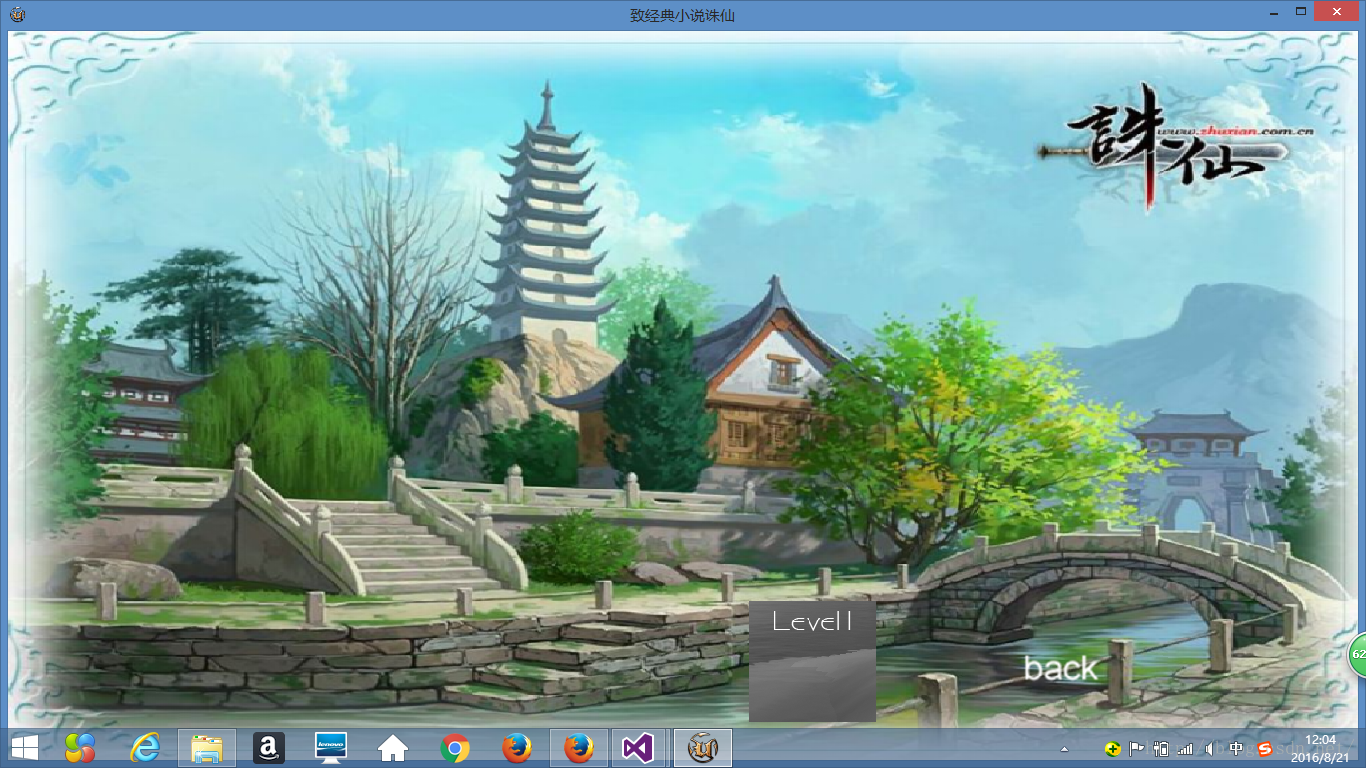Click the Sogou input method tray icon

(x=1264, y=749)
